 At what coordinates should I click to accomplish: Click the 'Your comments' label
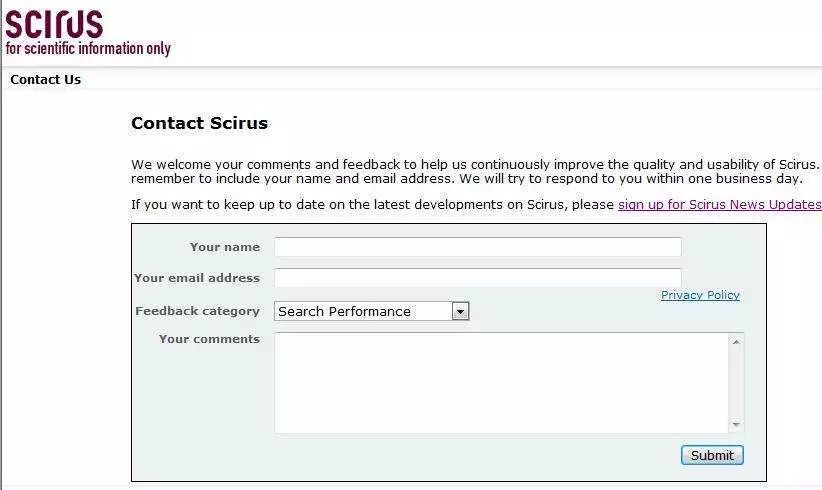pos(209,339)
